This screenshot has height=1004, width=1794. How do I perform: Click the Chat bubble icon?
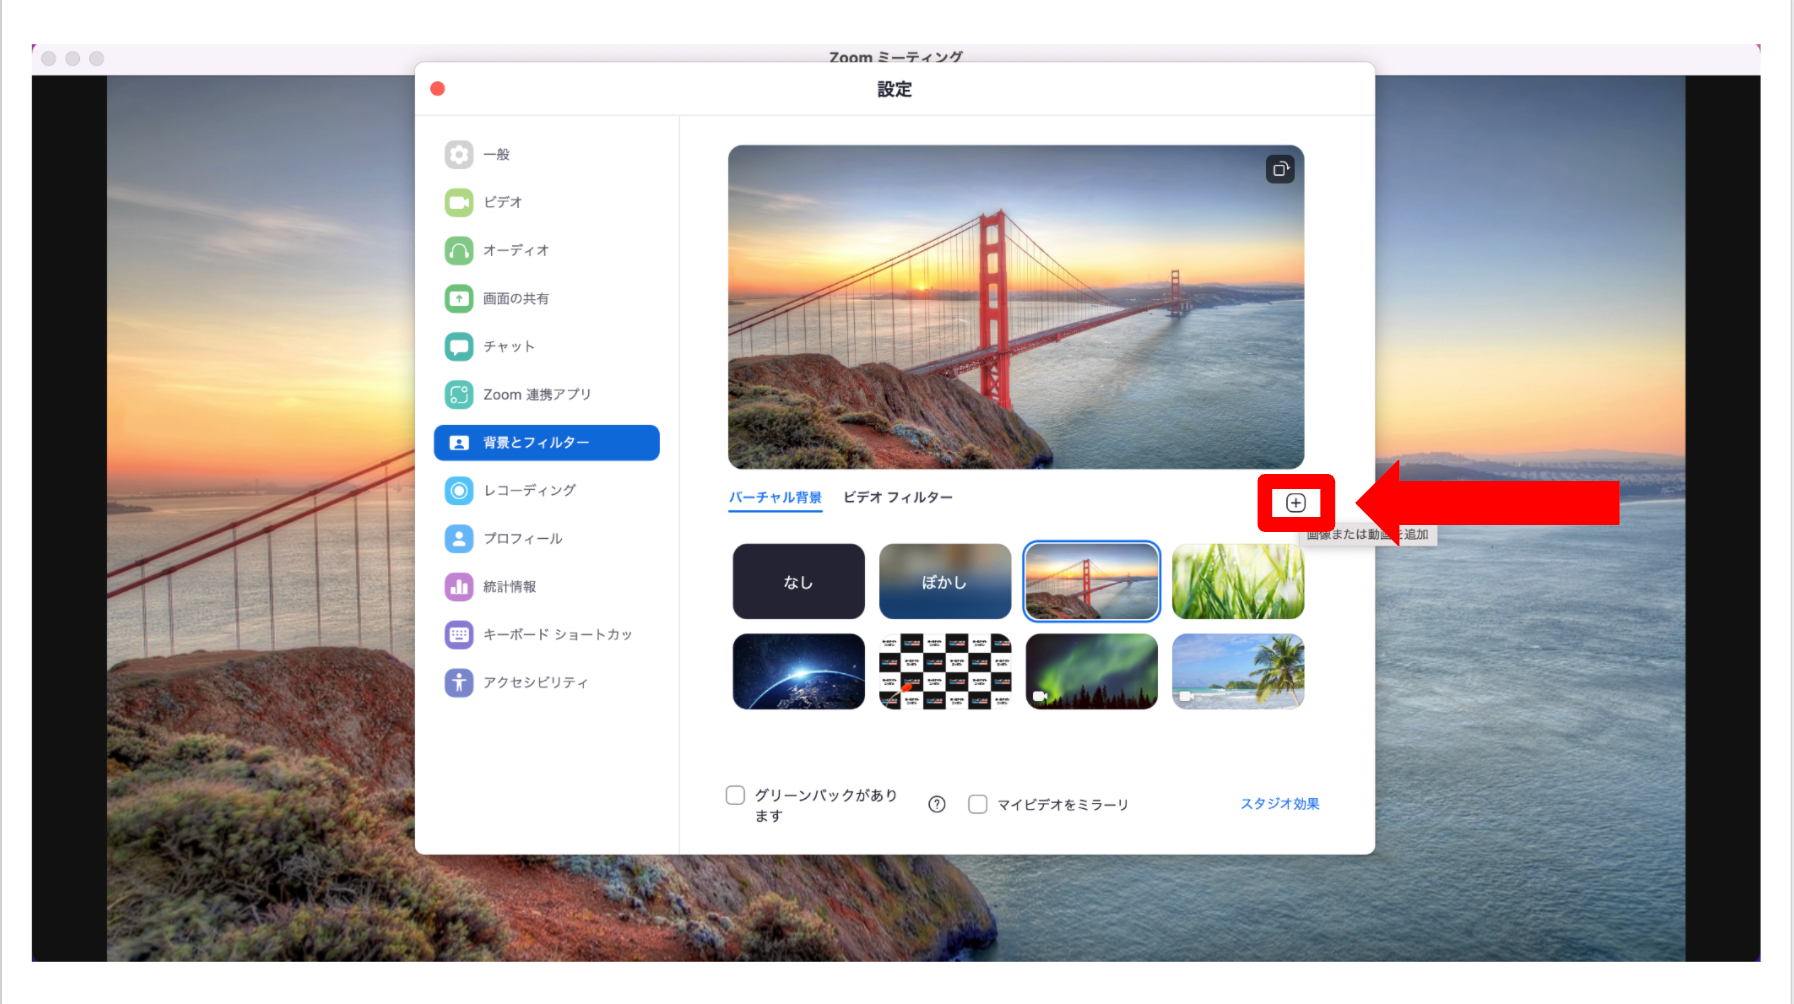click(459, 347)
